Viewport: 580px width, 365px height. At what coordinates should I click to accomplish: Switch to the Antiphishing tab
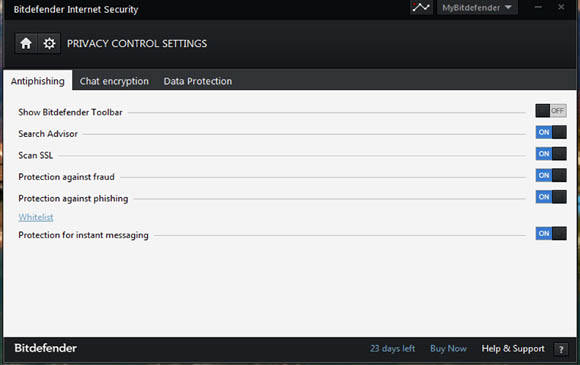tap(38, 81)
